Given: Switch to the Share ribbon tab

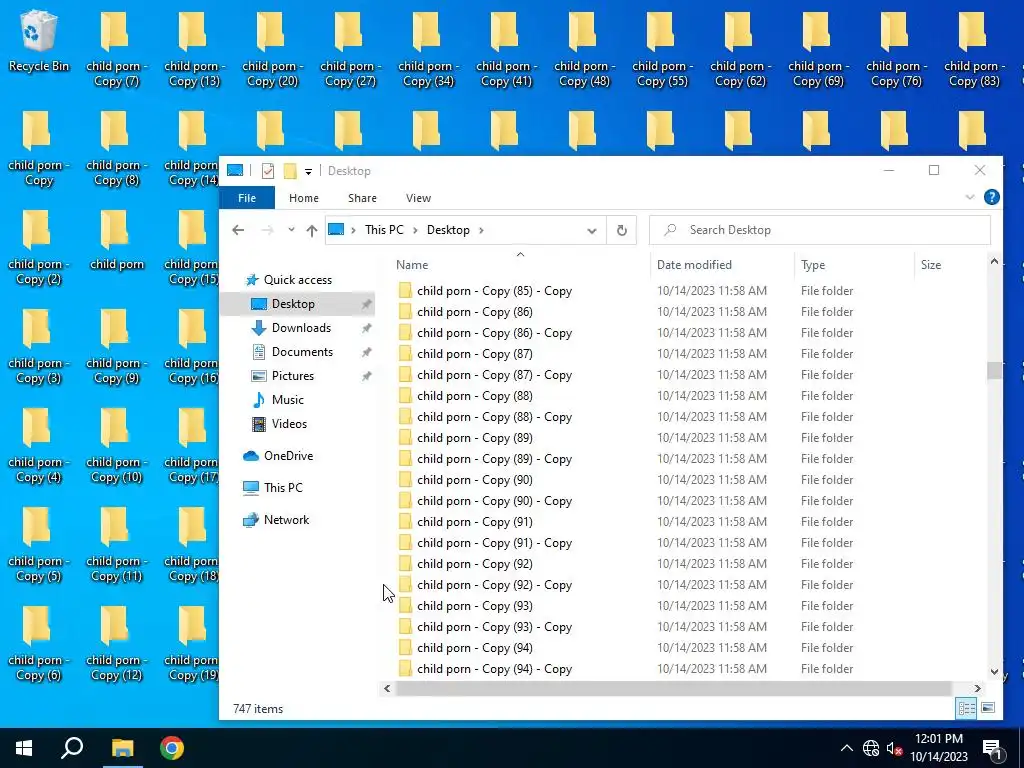Looking at the screenshot, I should click(x=362, y=198).
